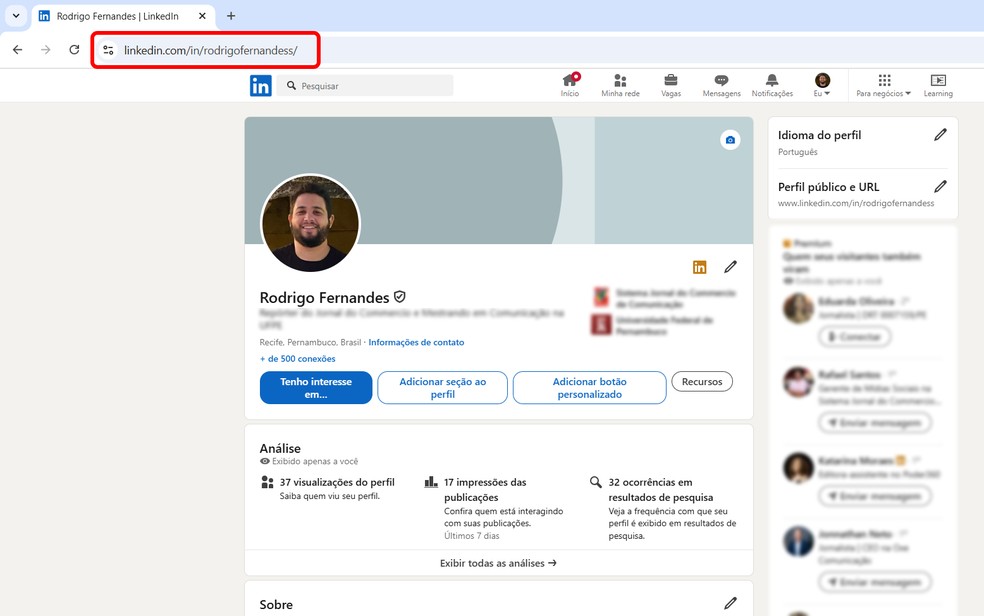This screenshot has height=616, width=984.
Task: Click Tenho interesse em button
Action: (x=316, y=388)
